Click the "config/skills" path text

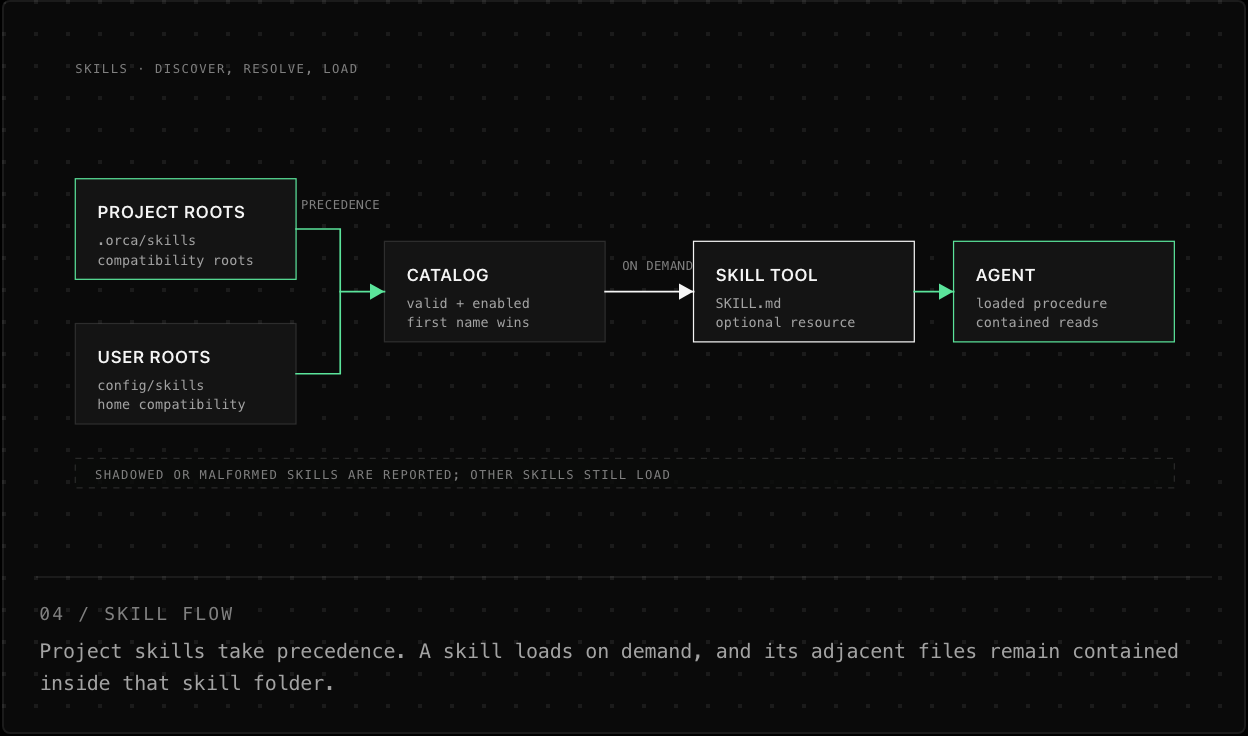(x=151, y=386)
